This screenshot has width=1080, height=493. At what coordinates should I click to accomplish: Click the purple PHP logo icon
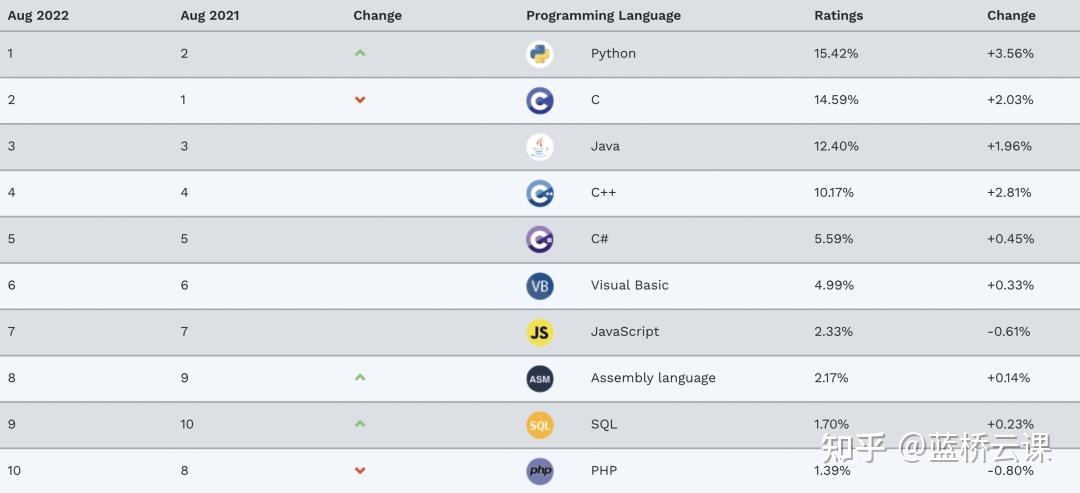click(x=540, y=471)
